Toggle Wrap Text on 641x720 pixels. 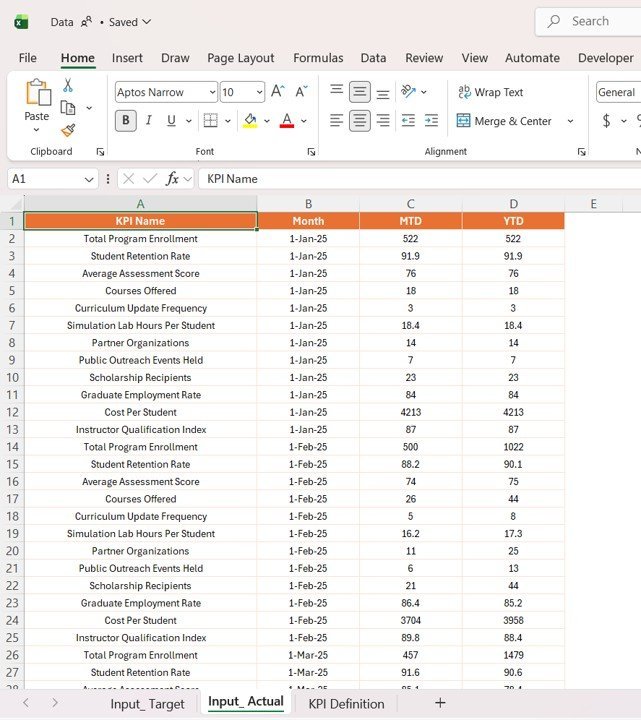[x=490, y=92]
